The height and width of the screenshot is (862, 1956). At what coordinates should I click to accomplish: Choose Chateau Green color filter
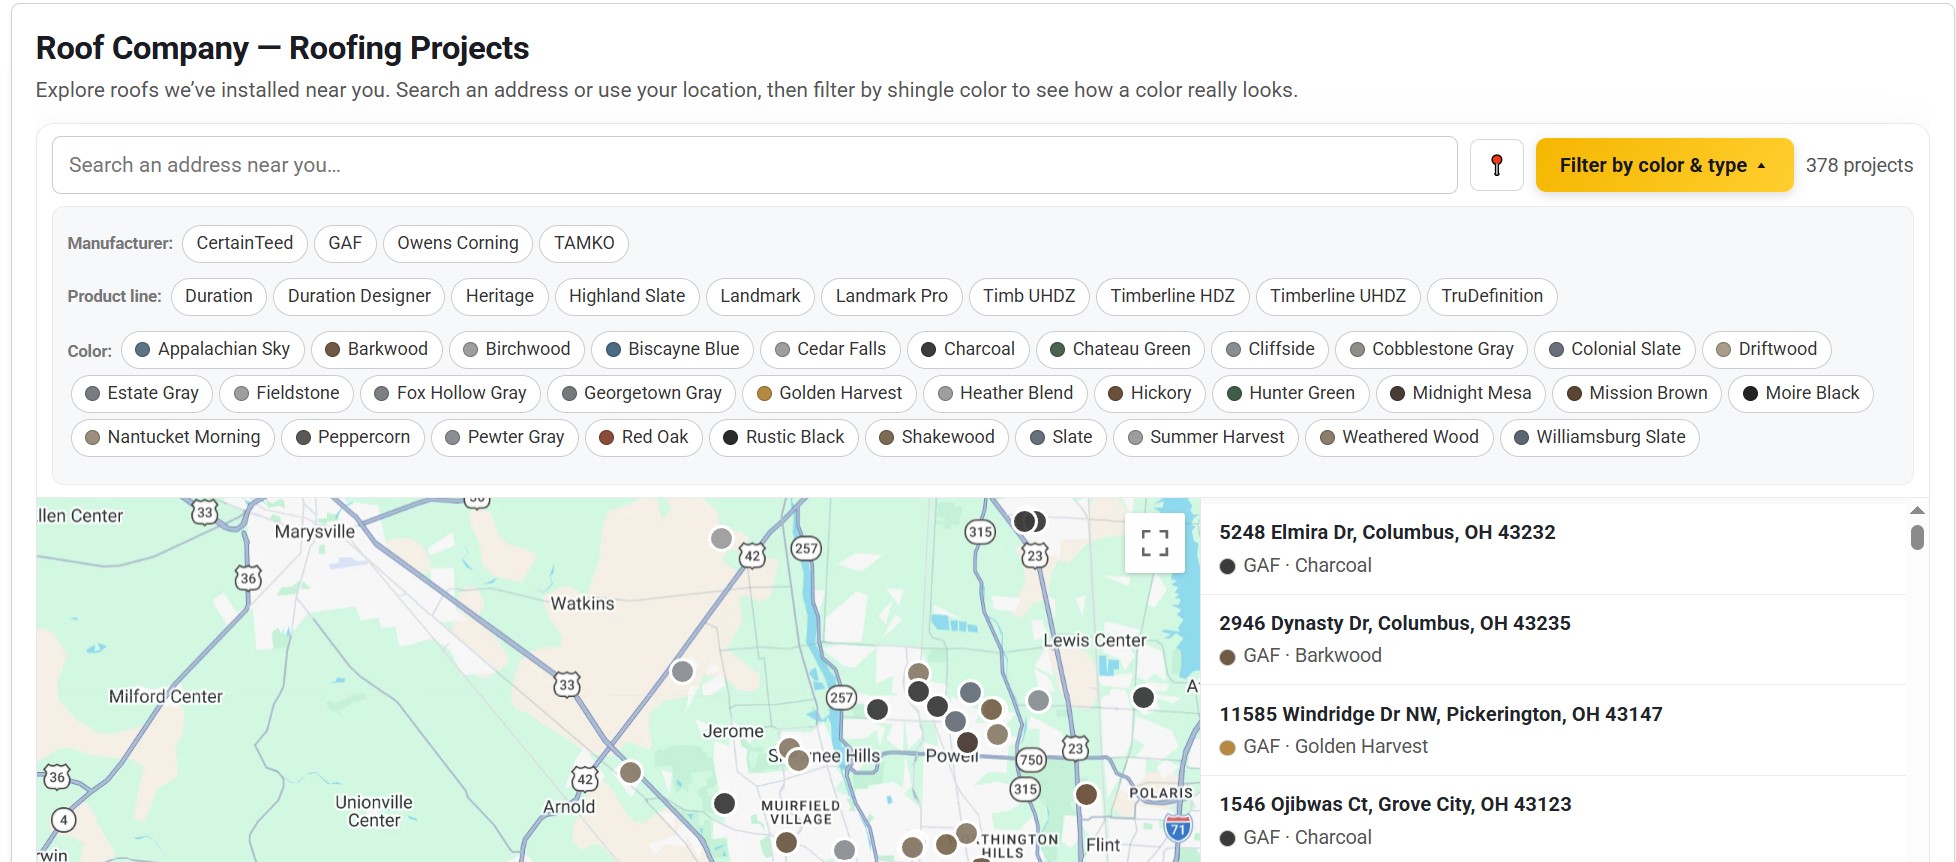click(1121, 349)
